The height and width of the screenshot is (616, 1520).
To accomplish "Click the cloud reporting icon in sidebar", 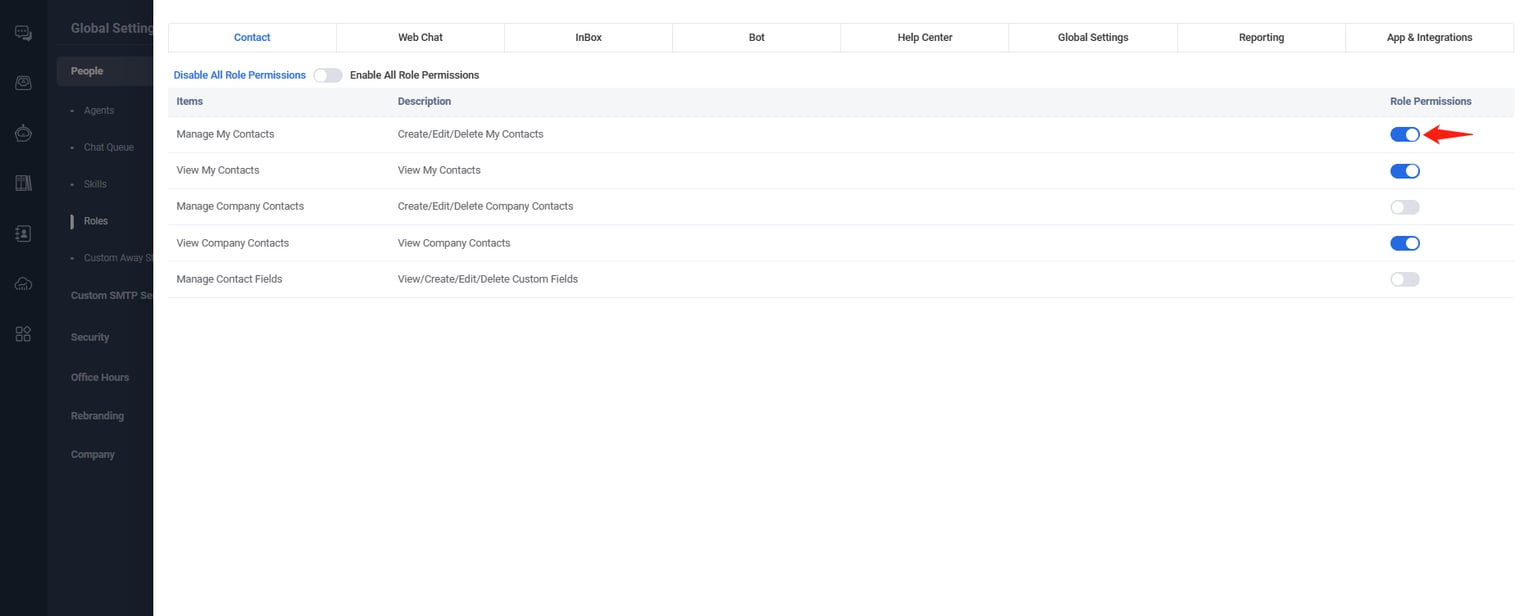I will pyautogui.click(x=23, y=284).
